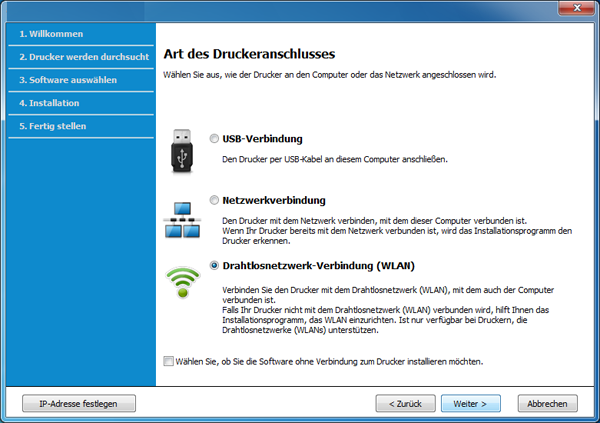Click the heading Art des Druckeranschlusses

click(x=249, y=54)
